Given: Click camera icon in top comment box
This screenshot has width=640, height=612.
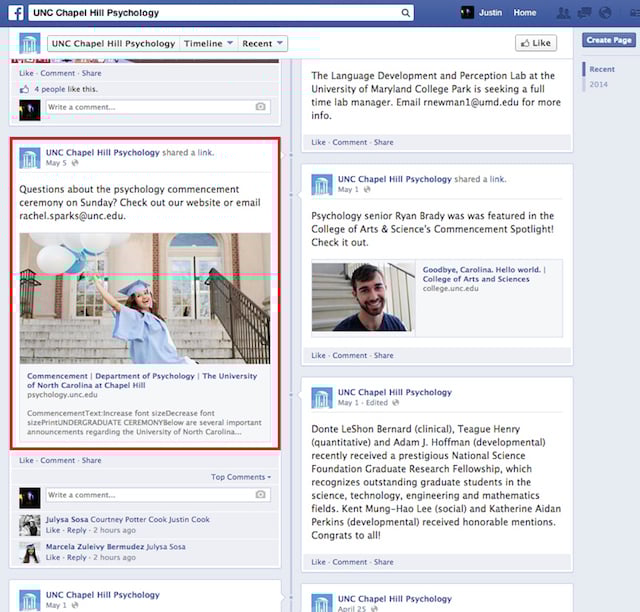Looking at the screenshot, I should pos(260,107).
